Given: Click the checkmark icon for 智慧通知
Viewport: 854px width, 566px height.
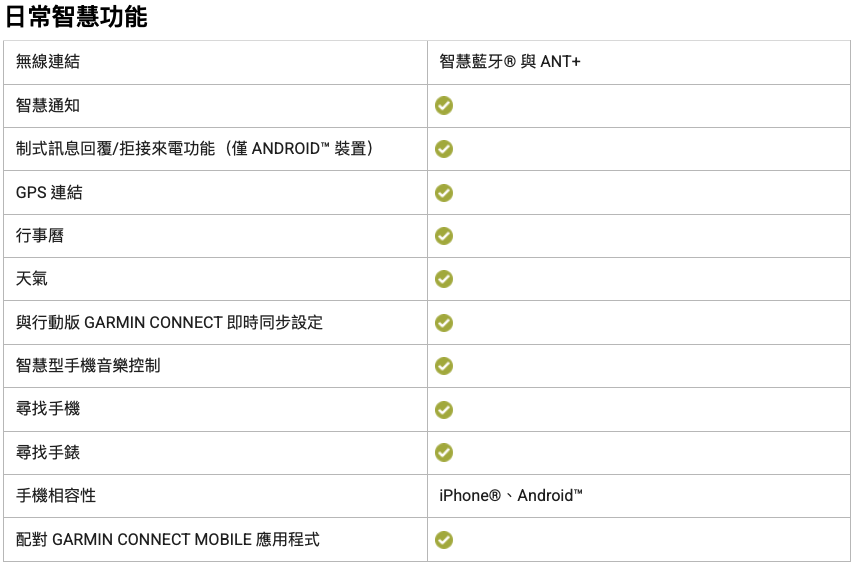Looking at the screenshot, I should tap(444, 106).
